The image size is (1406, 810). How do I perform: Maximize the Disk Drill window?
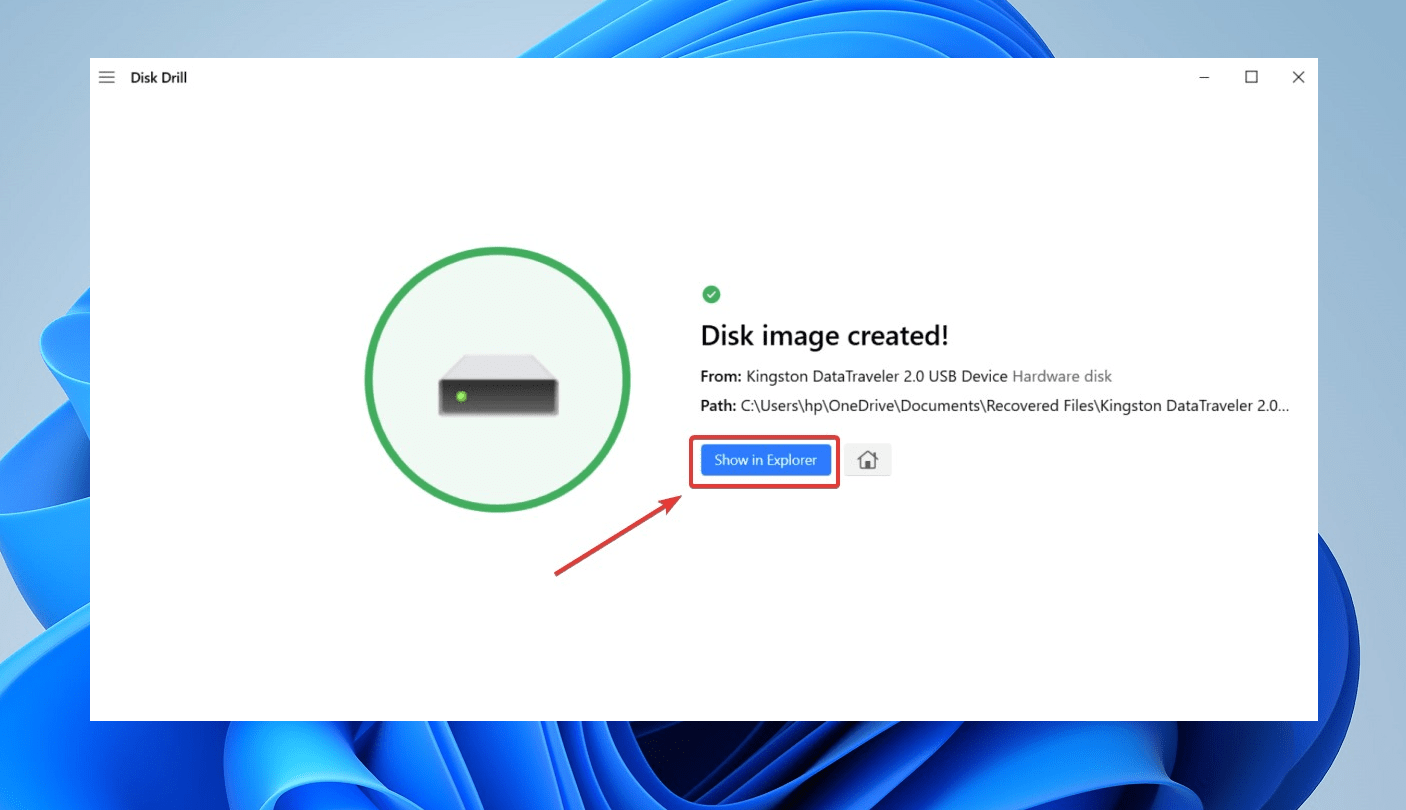pyautogui.click(x=1251, y=77)
